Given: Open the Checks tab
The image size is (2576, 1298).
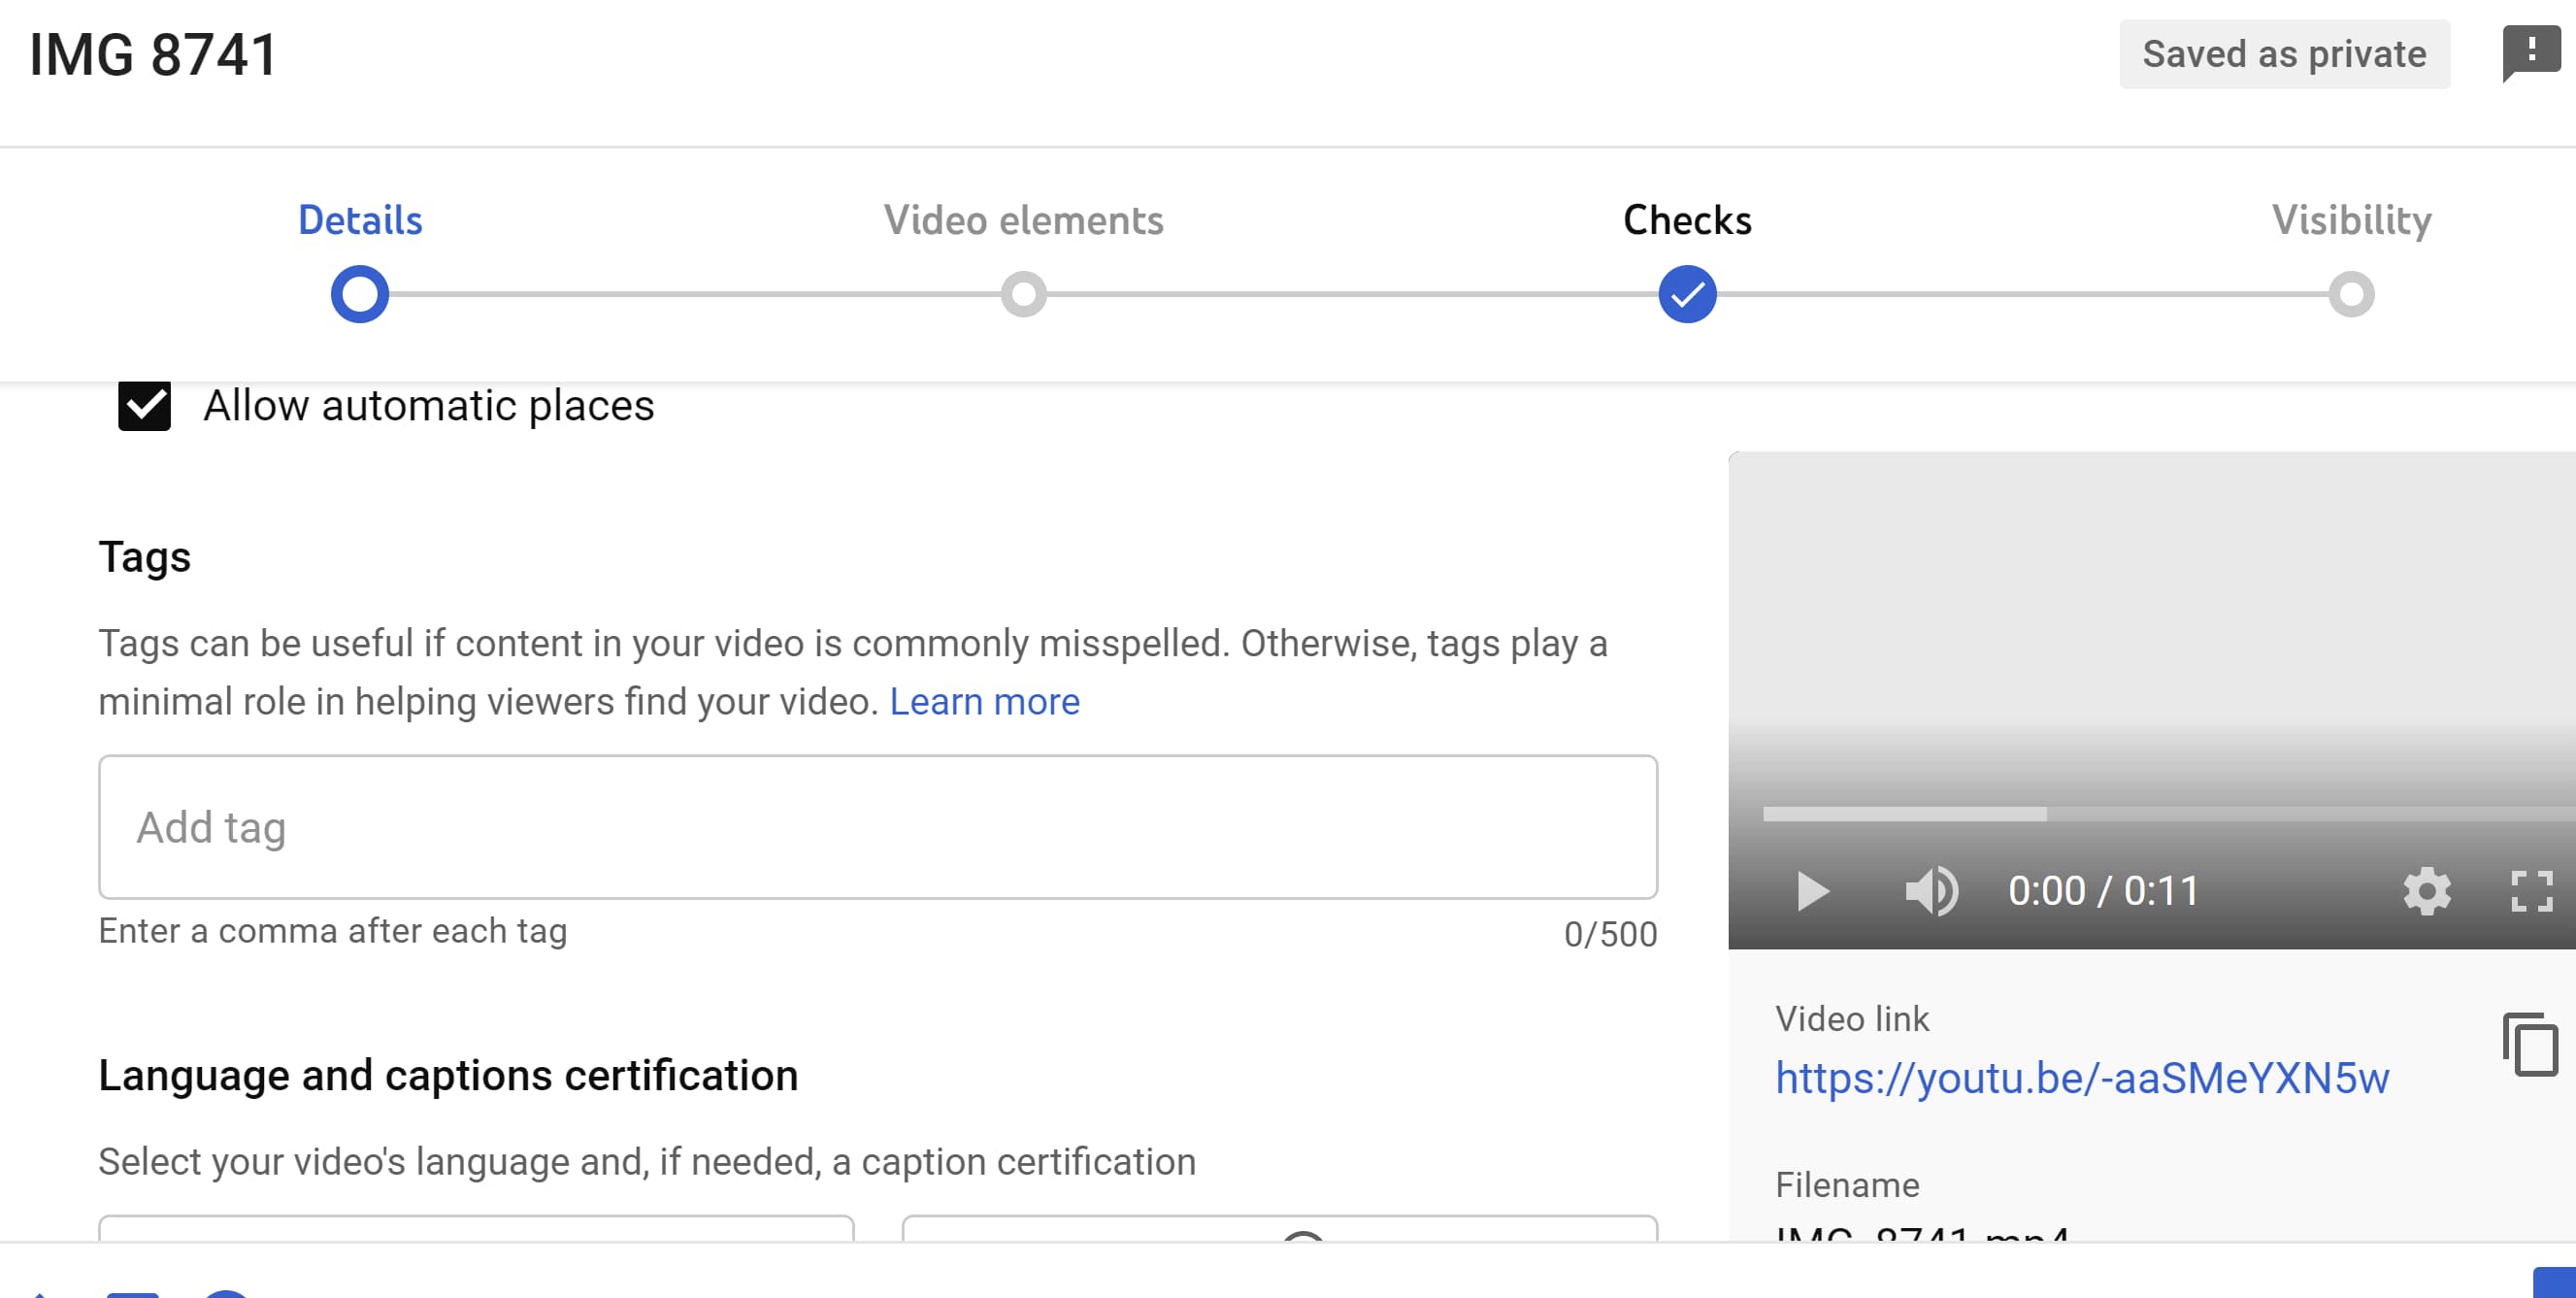Looking at the screenshot, I should 1687,220.
